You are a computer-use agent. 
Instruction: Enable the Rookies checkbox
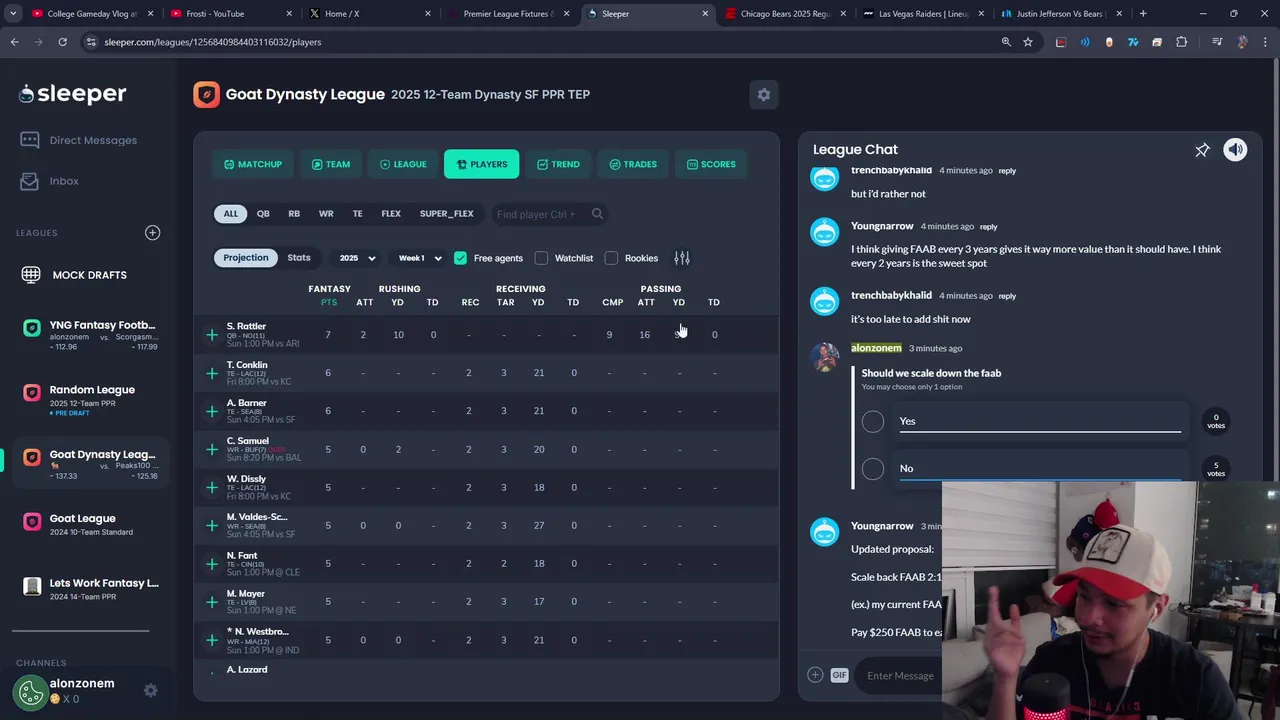pos(611,258)
